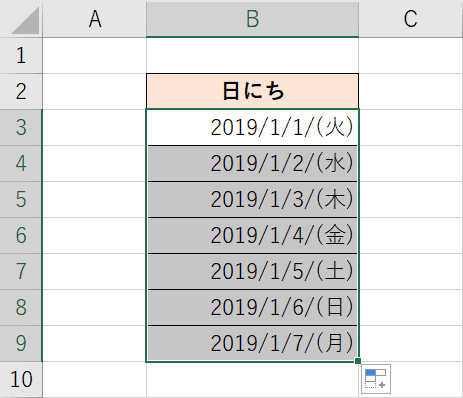Image resolution: width=463 pixels, height=398 pixels.
Task: Open the Auto Fill Options icon
Action: point(376,379)
